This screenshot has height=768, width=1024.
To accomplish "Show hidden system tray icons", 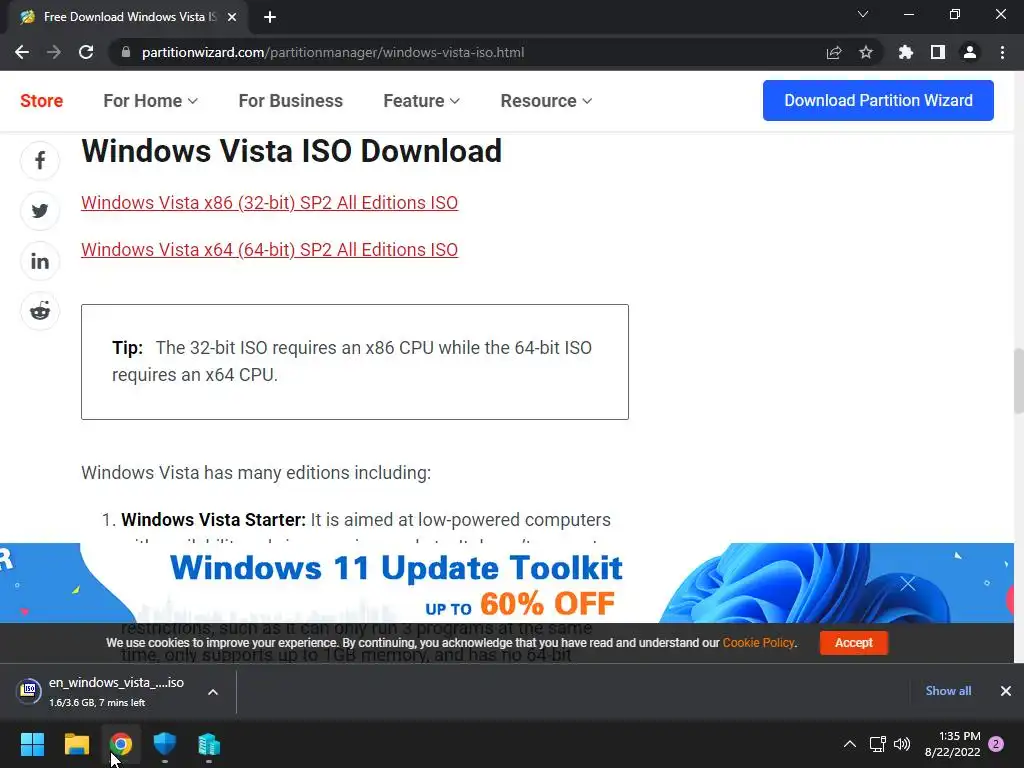I will [x=850, y=744].
